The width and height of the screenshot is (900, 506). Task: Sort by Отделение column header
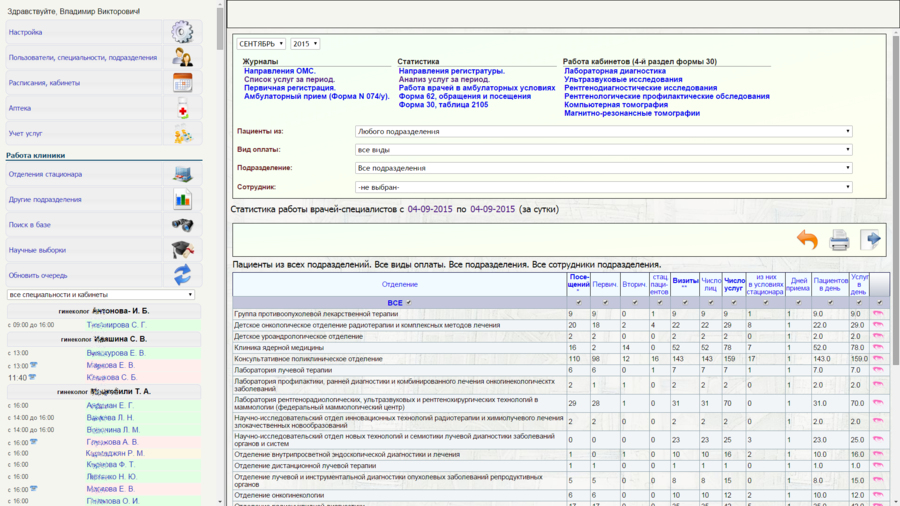pyautogui.click(x=399, y=285)
